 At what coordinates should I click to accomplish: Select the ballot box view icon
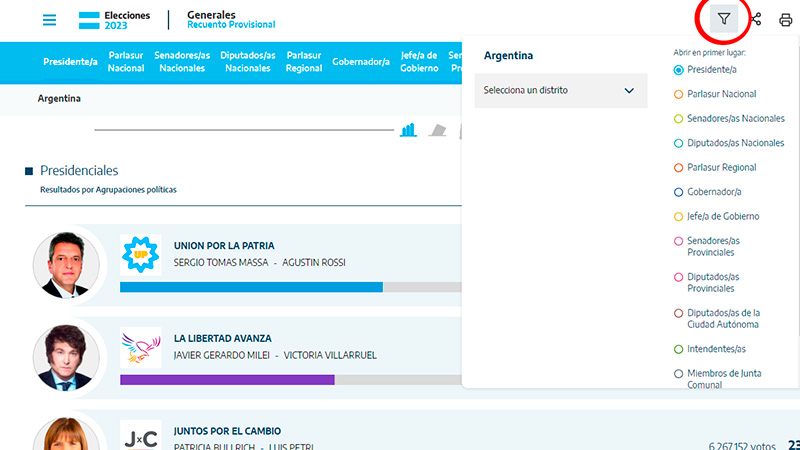tap(437, 131)
